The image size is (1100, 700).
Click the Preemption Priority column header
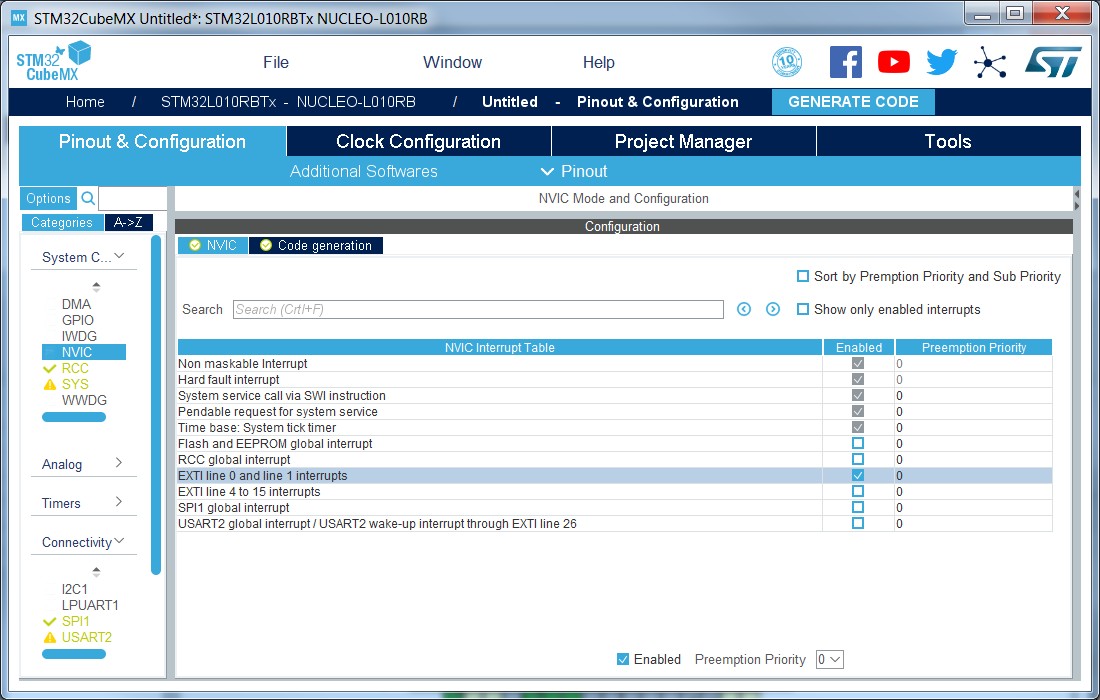pyautogui.click(x=974, y=347)
